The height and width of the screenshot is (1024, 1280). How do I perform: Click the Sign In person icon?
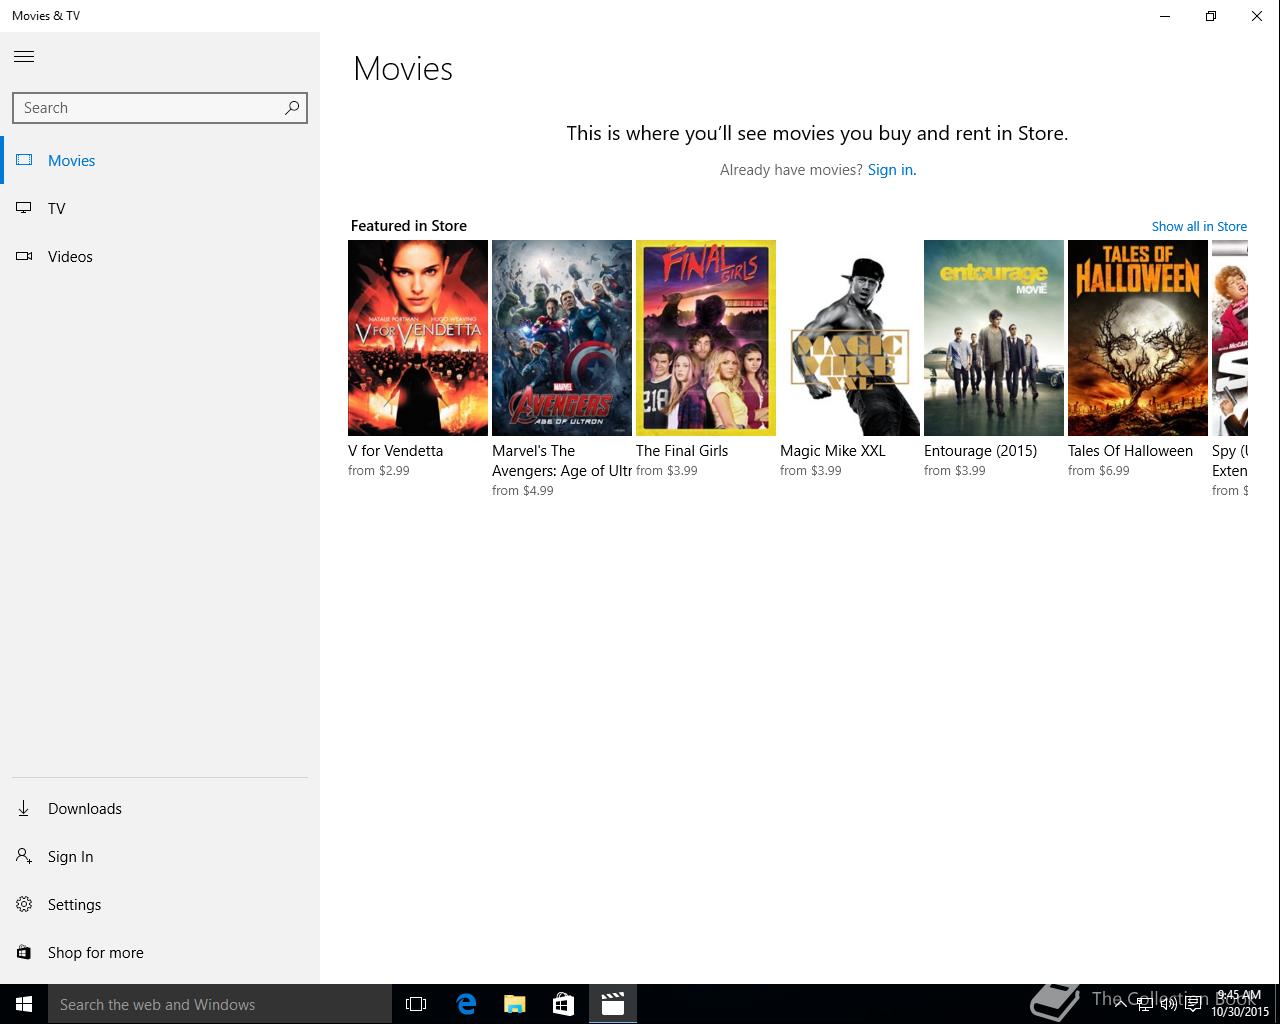point(24,856)
